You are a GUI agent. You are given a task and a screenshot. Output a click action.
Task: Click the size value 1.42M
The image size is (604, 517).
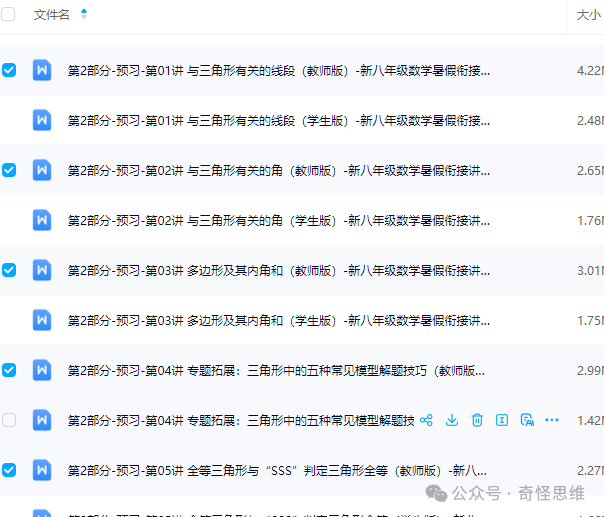click(590, 420)
